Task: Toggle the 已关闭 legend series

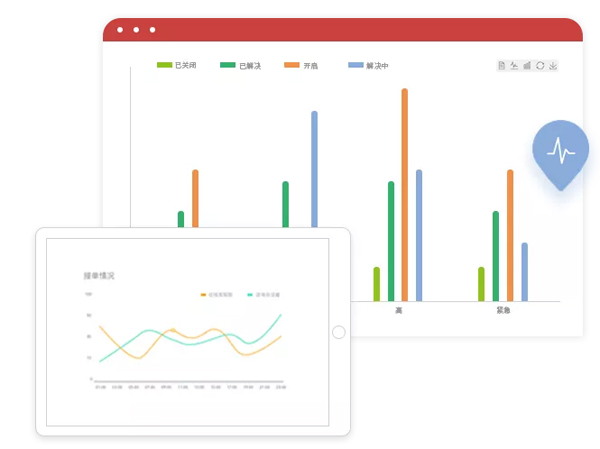Action: (176, 65)
